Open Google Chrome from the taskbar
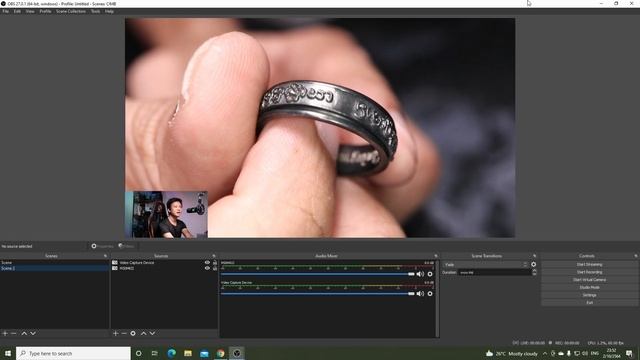Screen dimensions: 640x360 point(220,353)
